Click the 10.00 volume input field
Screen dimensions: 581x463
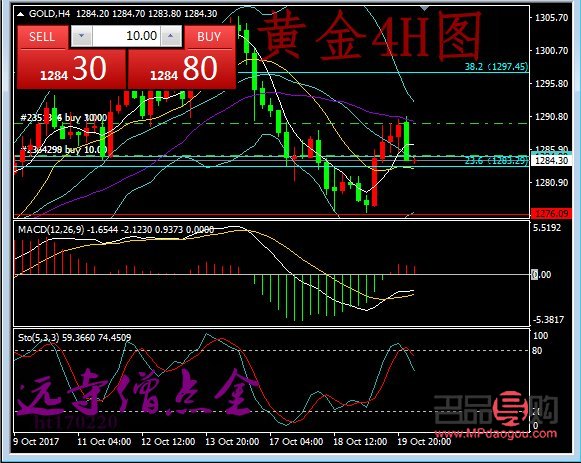tap(126, 36)
